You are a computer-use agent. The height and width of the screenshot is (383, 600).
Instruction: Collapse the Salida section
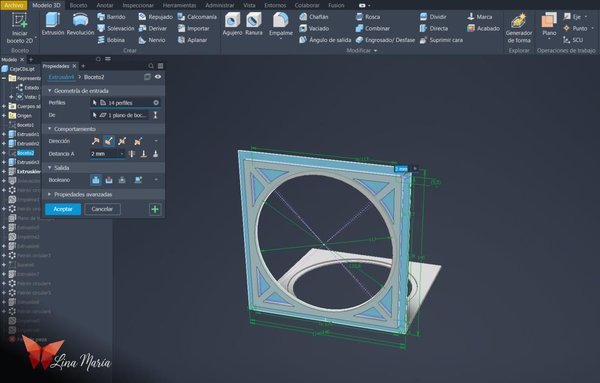point(49,168)
